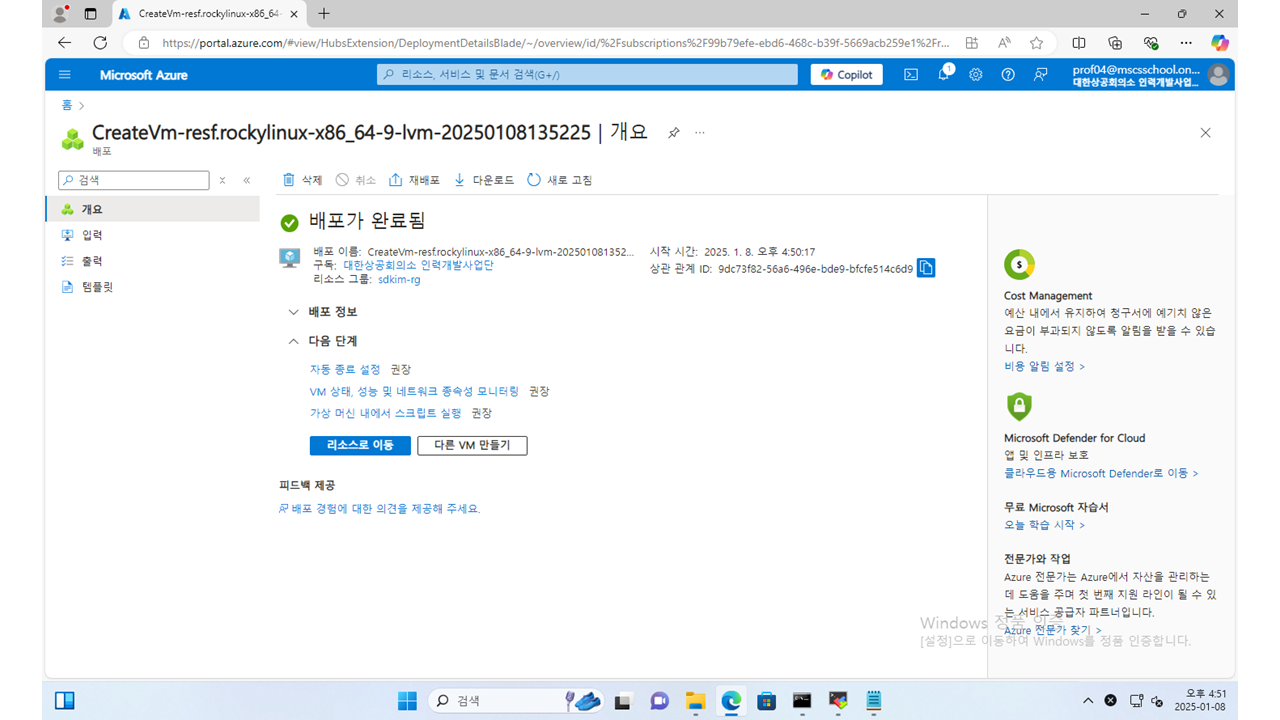Click the browser address bar URL
The width and height of the screenshot is (1280, 720).
coord(555,43)
